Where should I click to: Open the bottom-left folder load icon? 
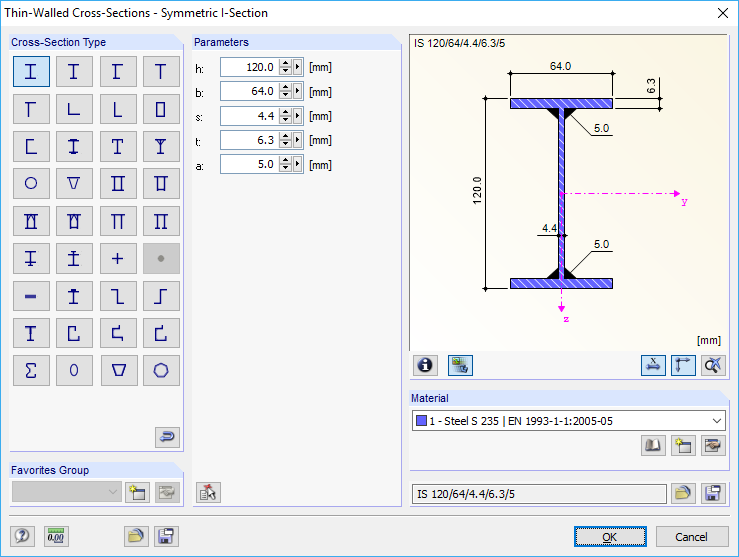136,536
